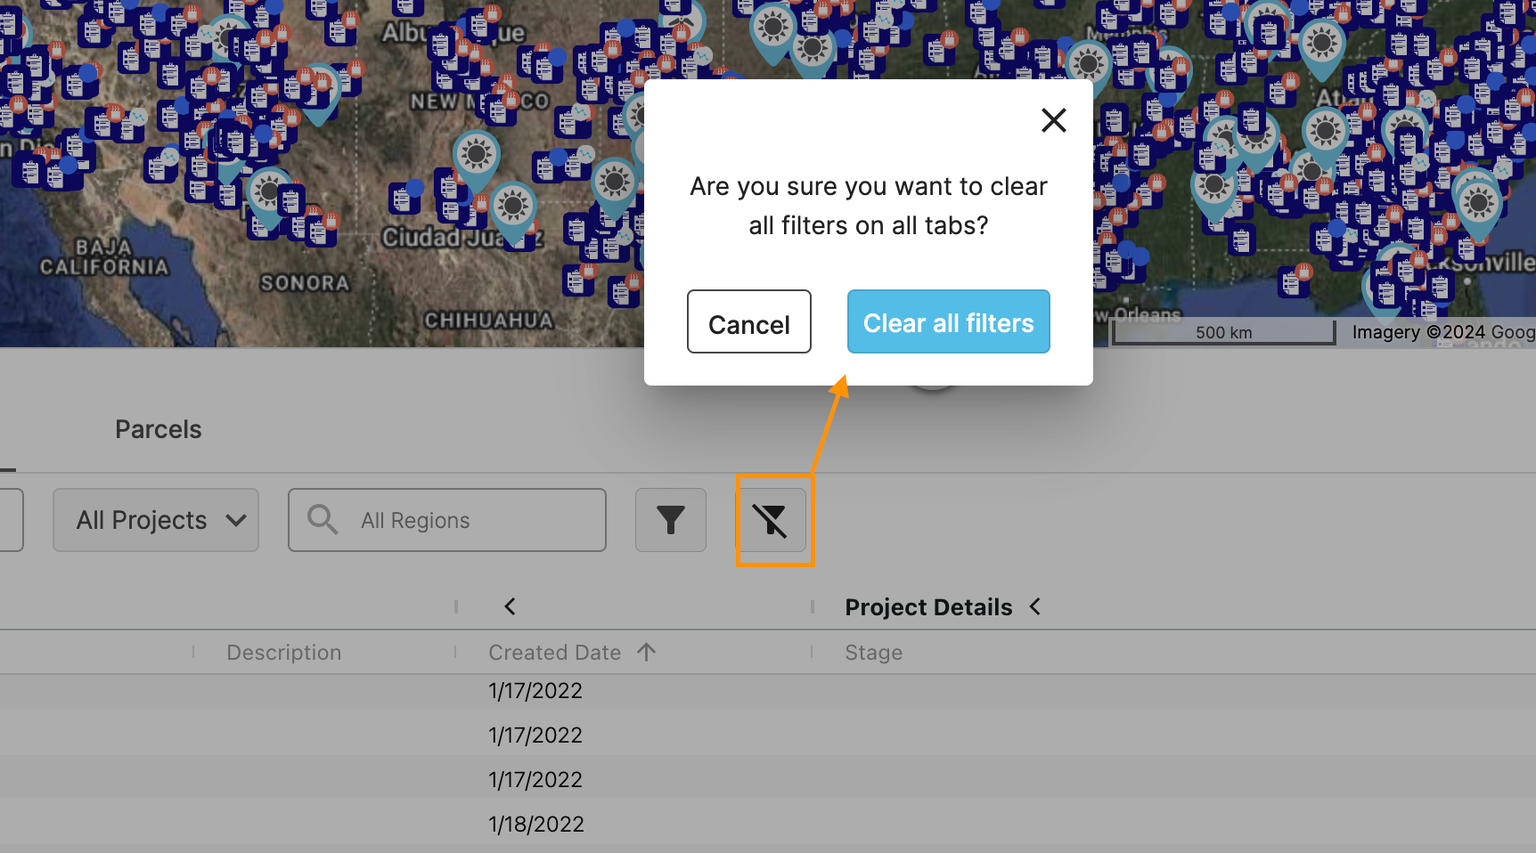Open the All Projects dropdown
The image size is (1536, 853).
click(156, 519)
